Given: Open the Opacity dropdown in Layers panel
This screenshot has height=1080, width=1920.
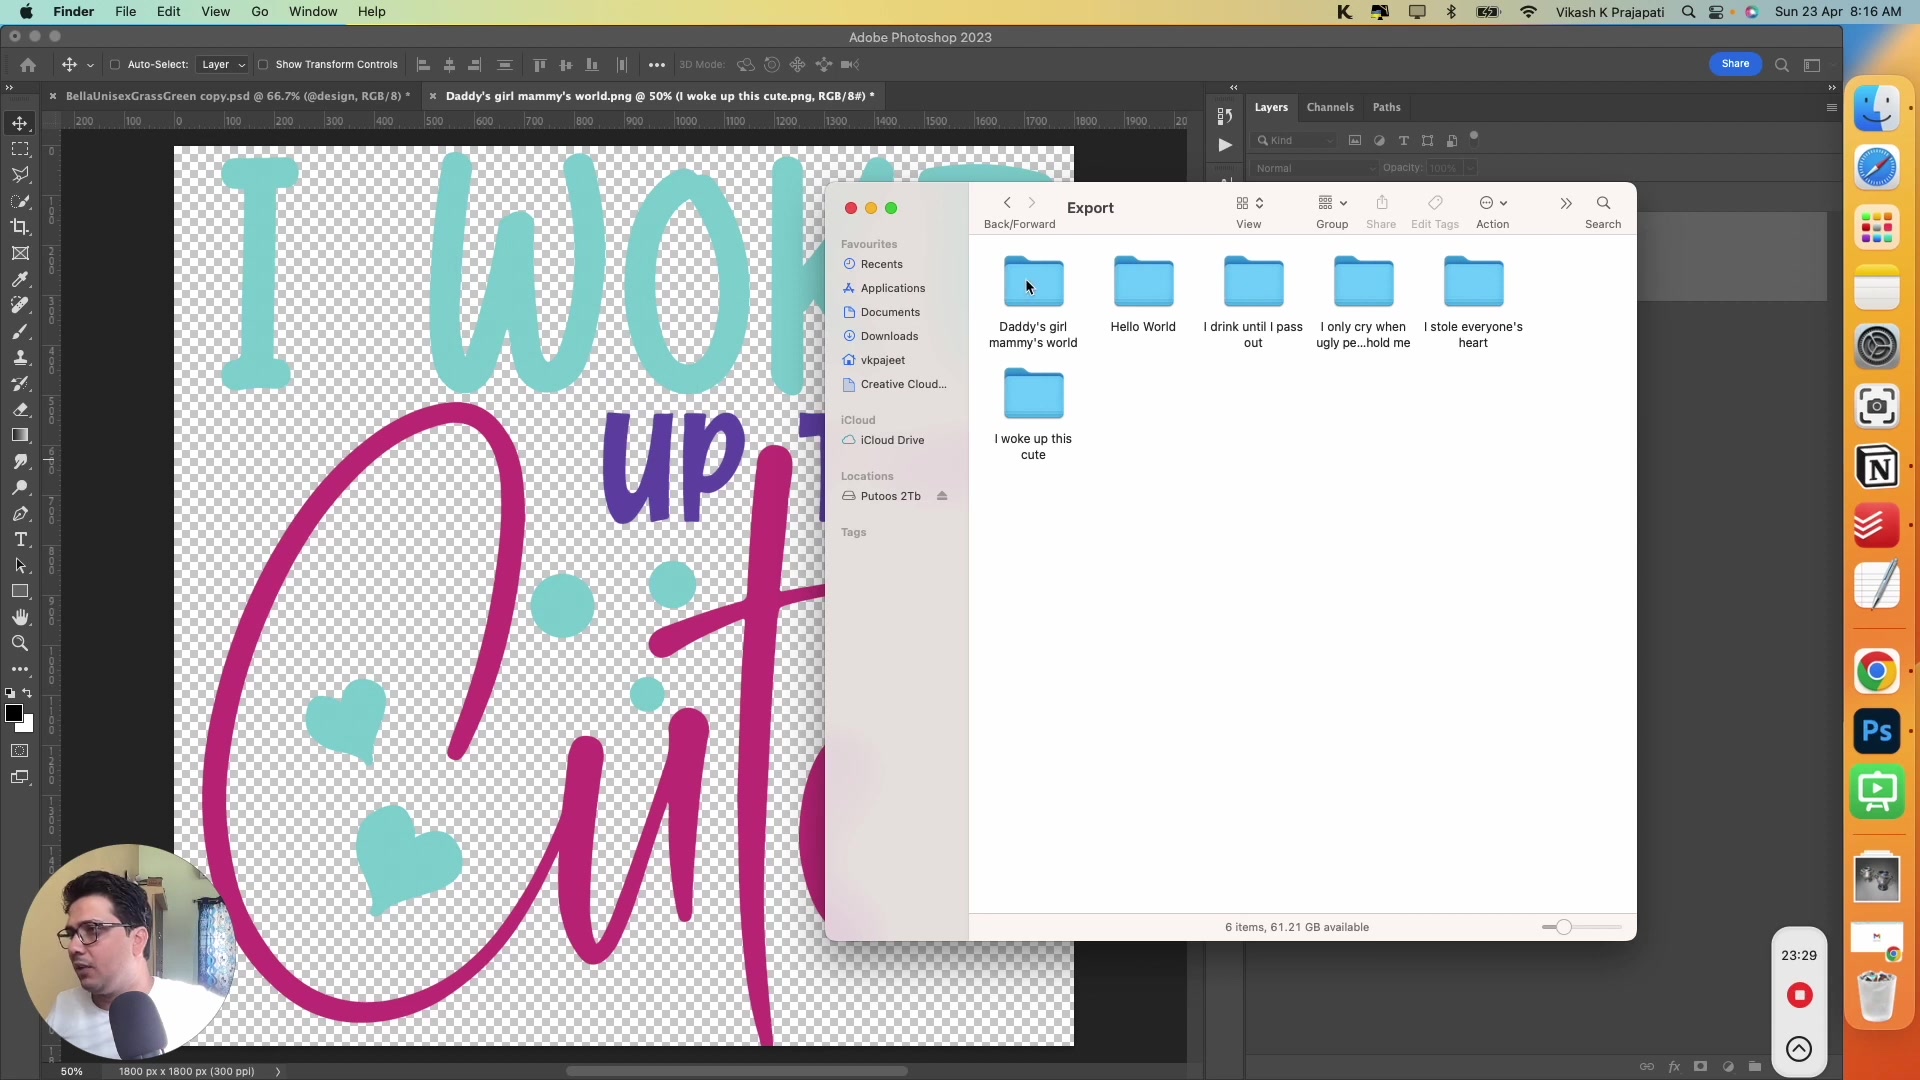Looking at the screenshot, I should 1468,168.
